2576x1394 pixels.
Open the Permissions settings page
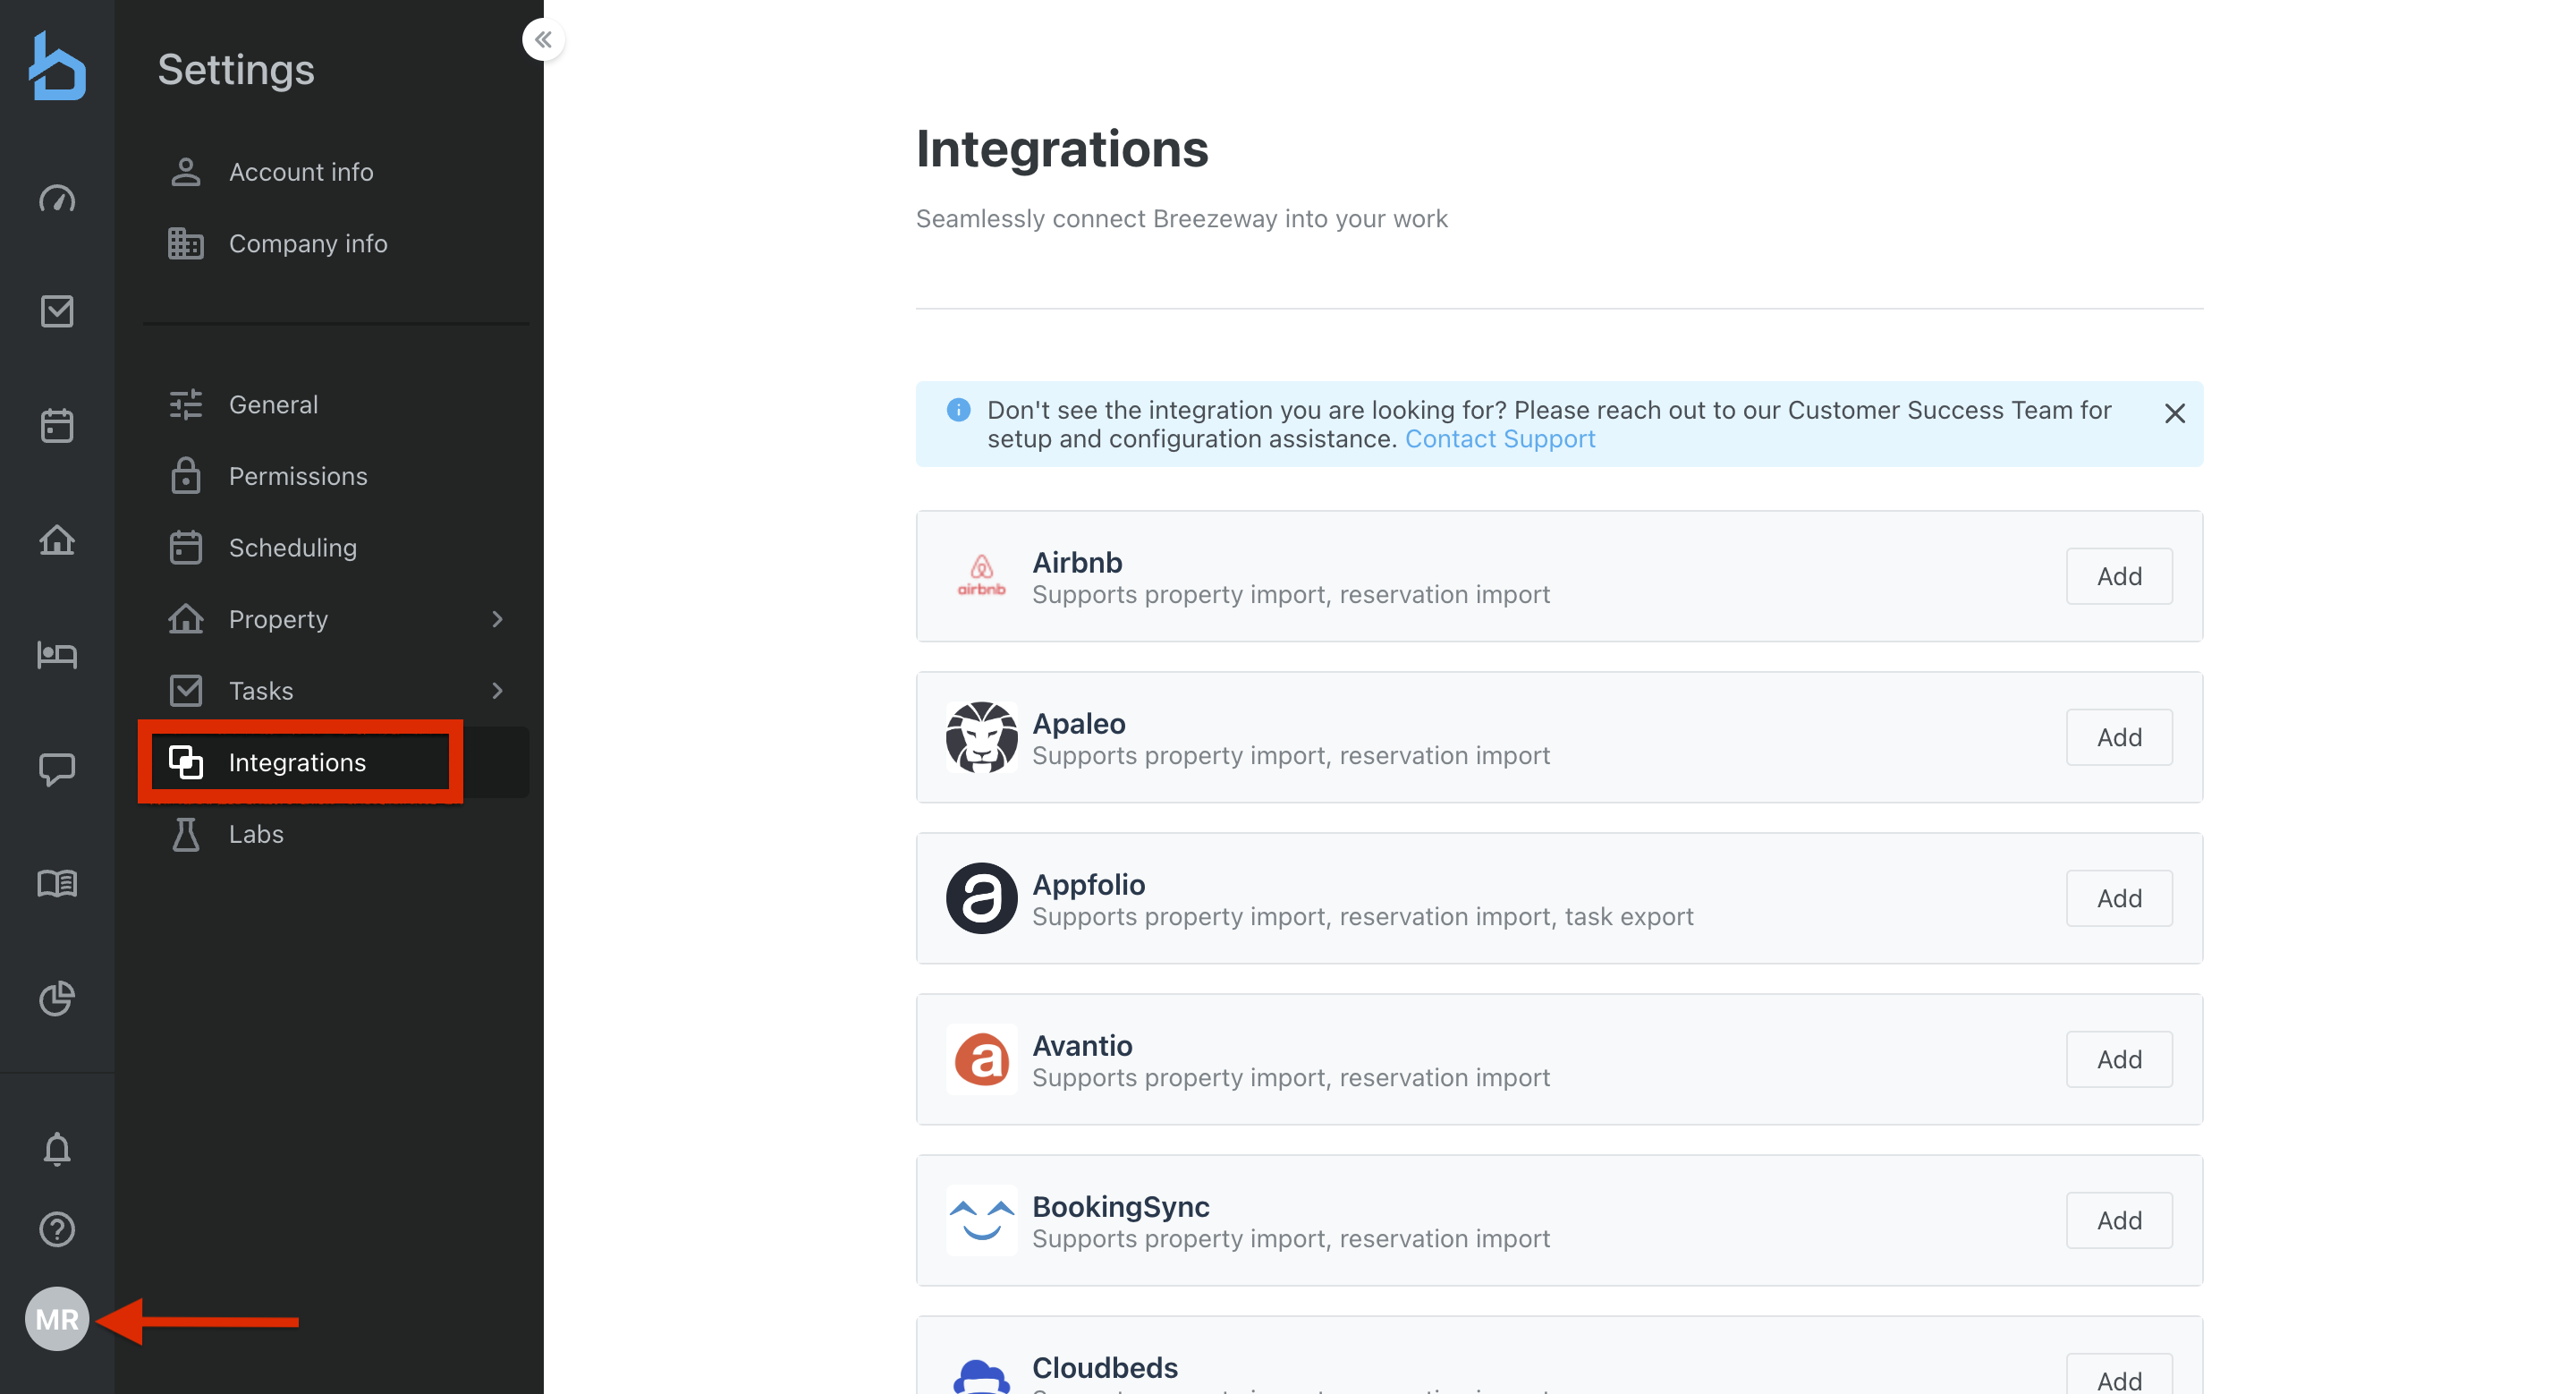point(298,476)
